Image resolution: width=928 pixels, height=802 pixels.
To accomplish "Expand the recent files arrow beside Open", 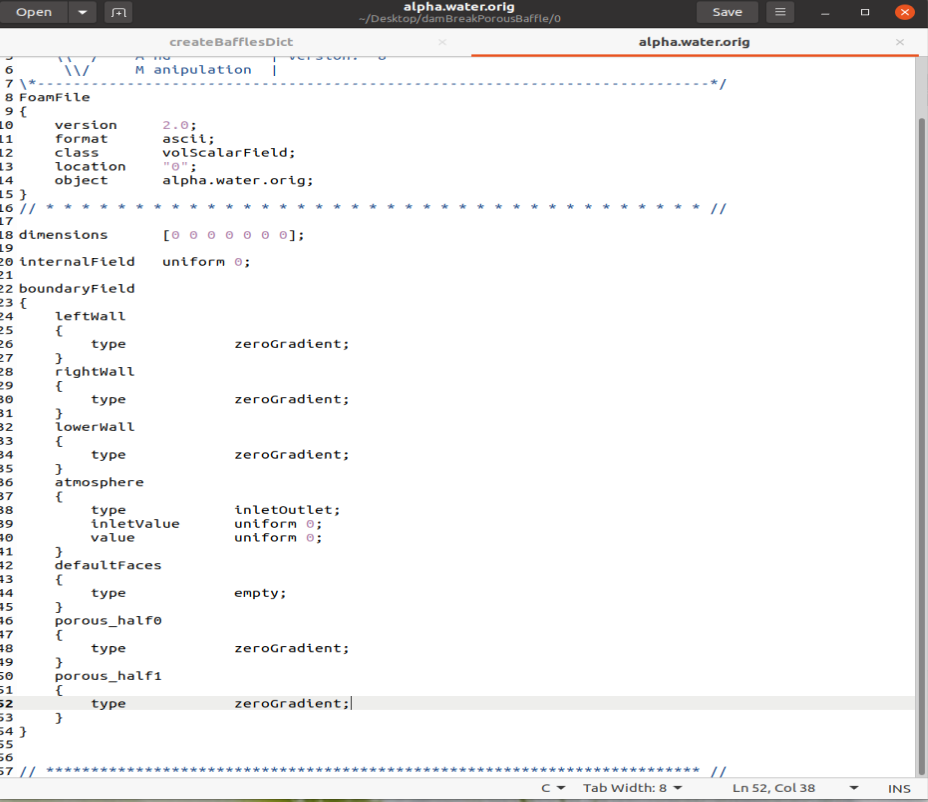I will (82, 12).
